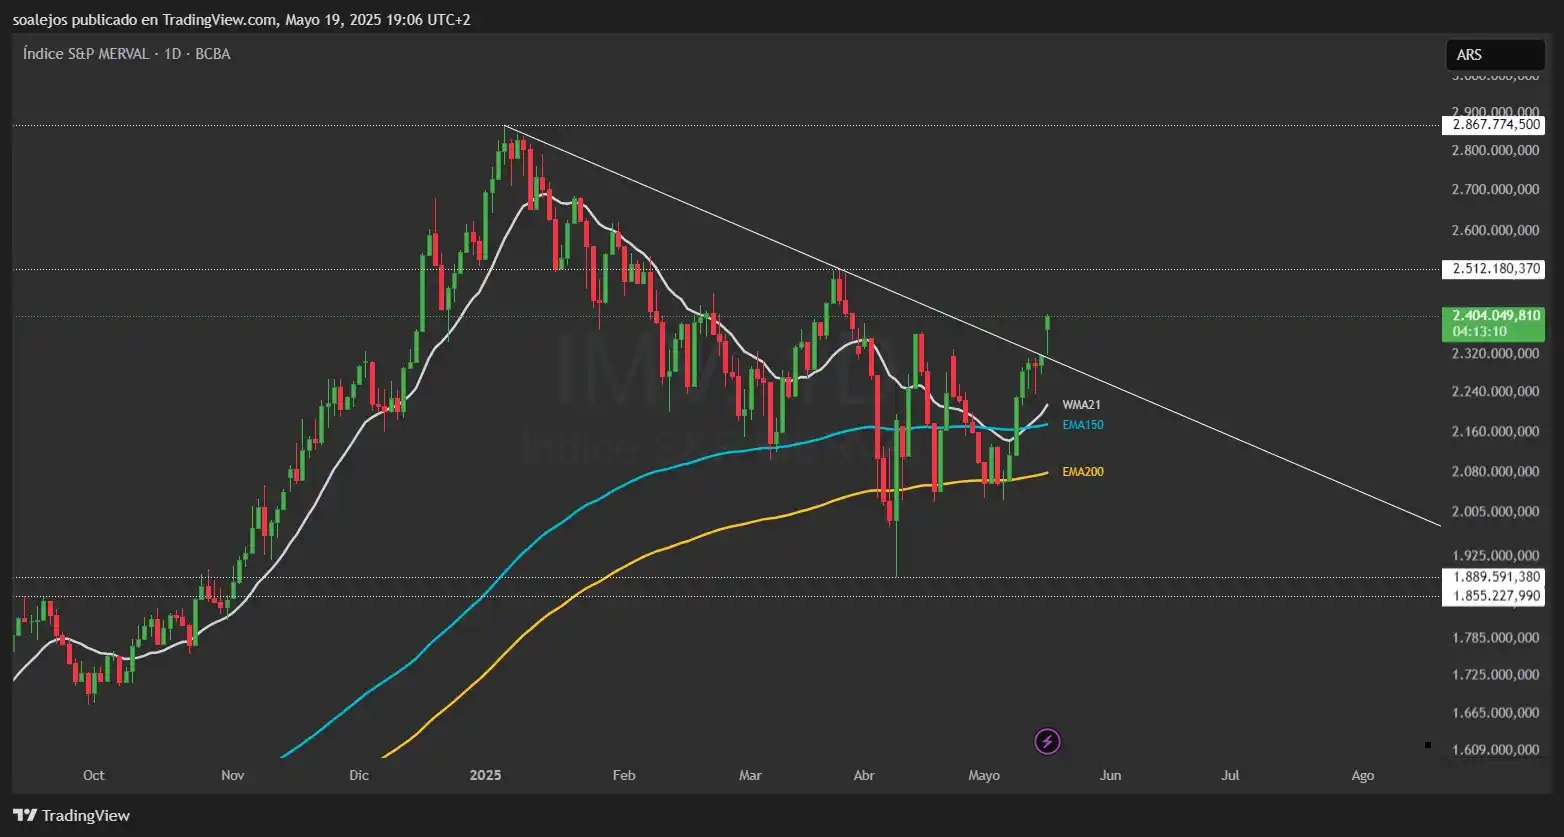
Task: Click the 2.867.774,500 horizontal level label
Action: point(1493,125)
